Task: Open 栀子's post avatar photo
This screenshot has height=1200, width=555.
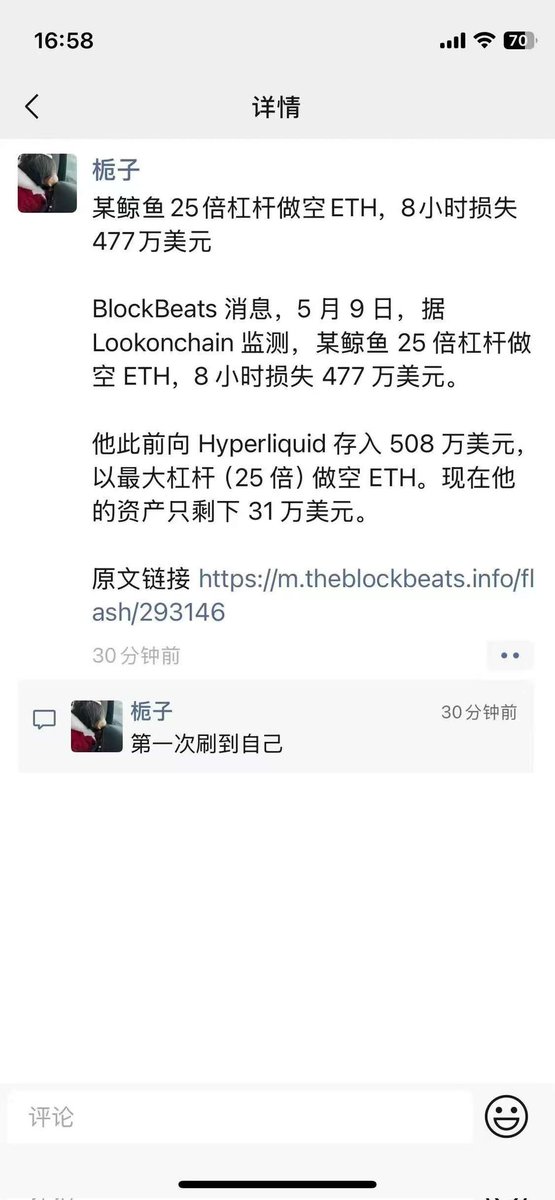Action: tap(47, 183)
